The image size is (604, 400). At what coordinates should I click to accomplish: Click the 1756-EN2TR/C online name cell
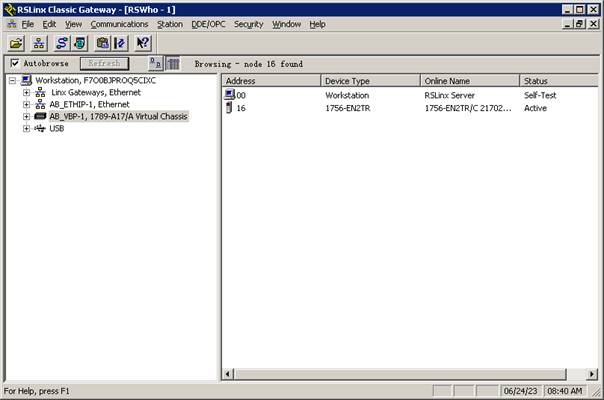468,108
